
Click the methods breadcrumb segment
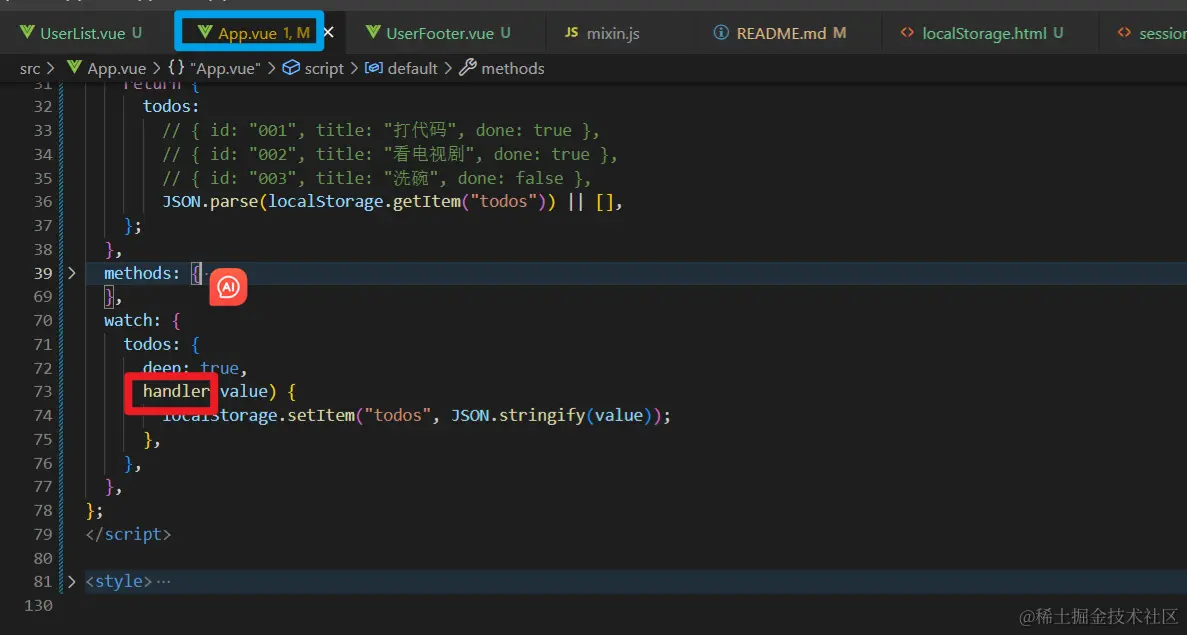(512, 69)
